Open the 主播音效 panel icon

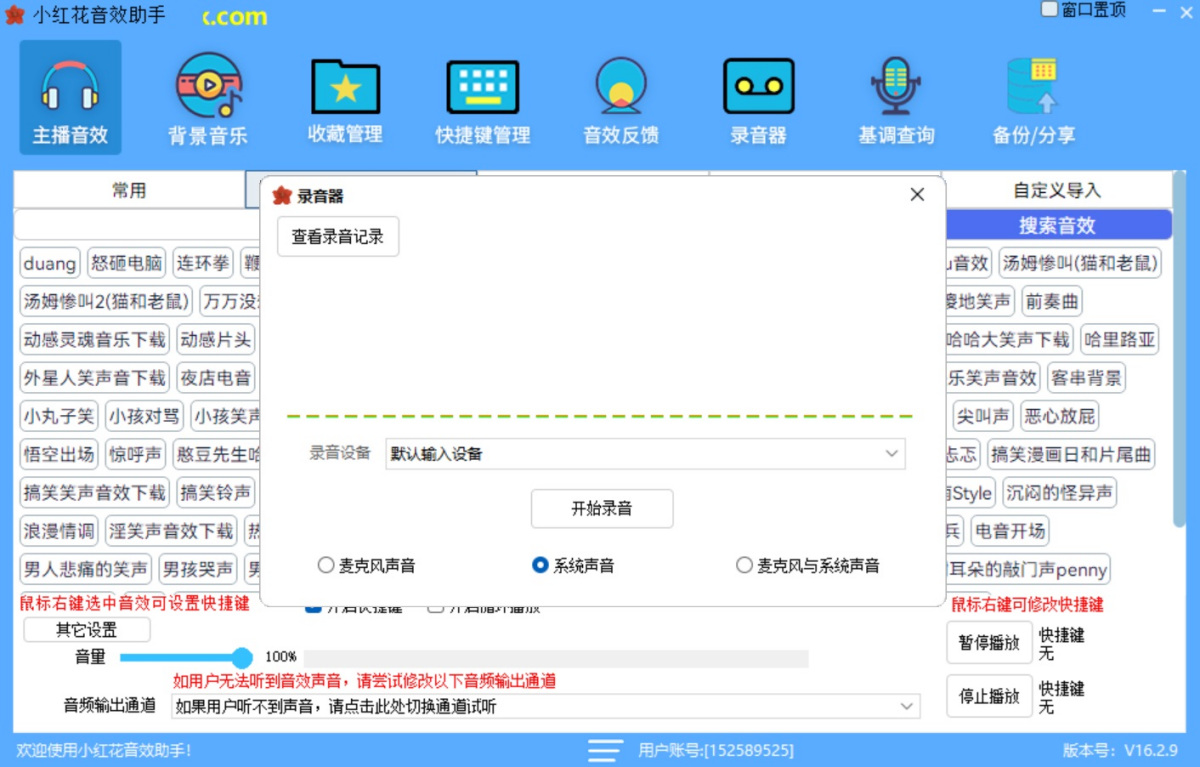tap(69, 96)
